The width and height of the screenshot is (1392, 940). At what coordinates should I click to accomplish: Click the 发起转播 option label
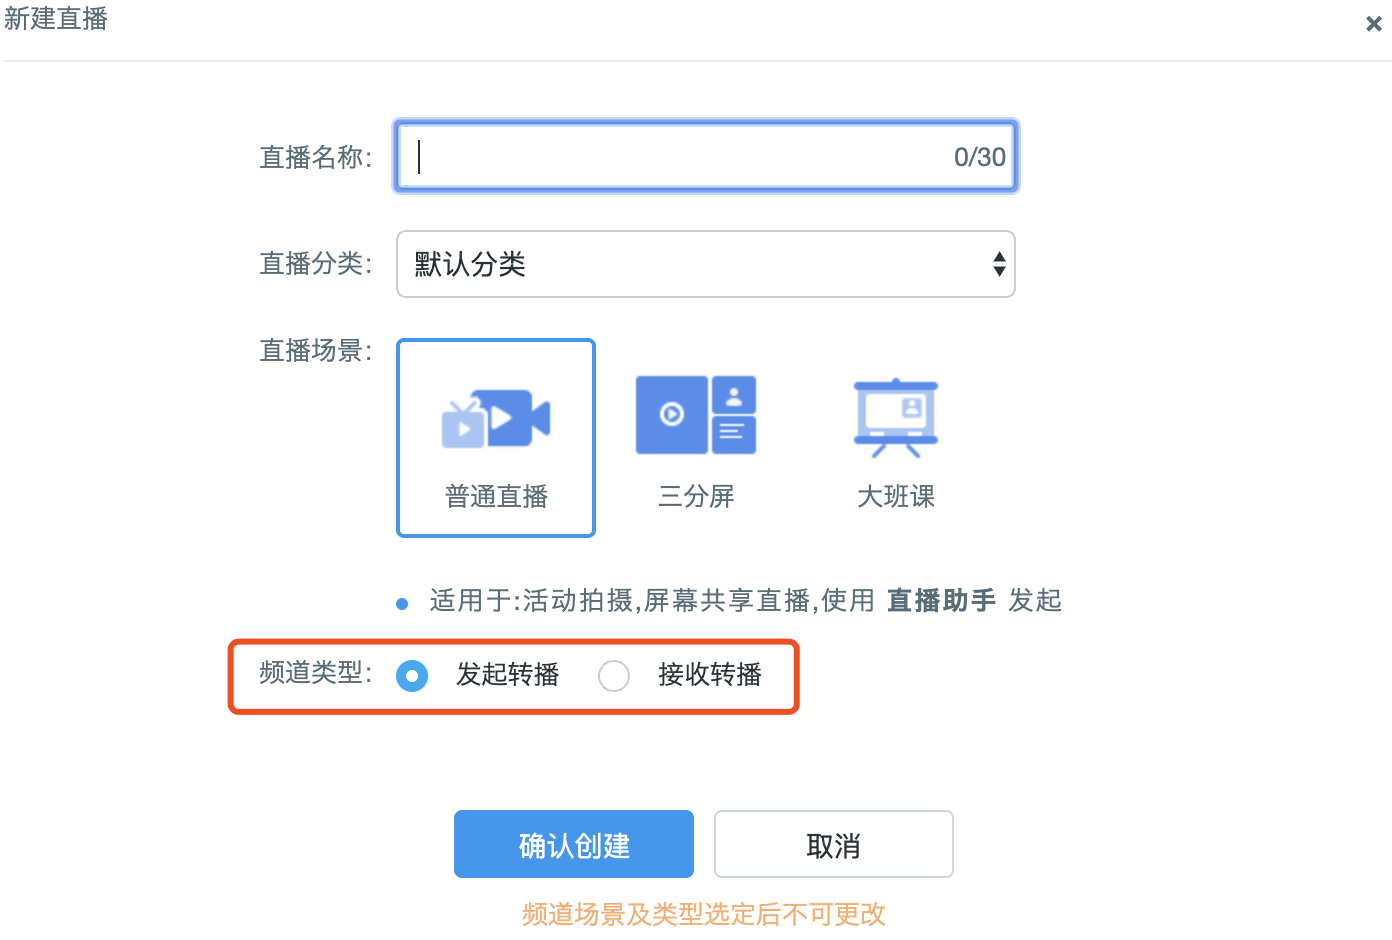(508, 675)
